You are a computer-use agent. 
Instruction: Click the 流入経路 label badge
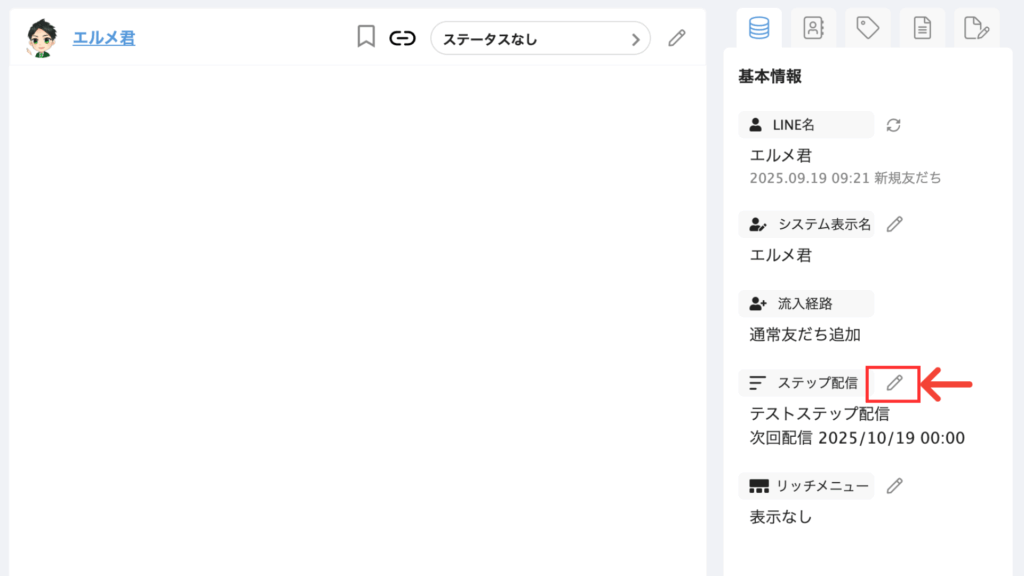click(806, 303)
